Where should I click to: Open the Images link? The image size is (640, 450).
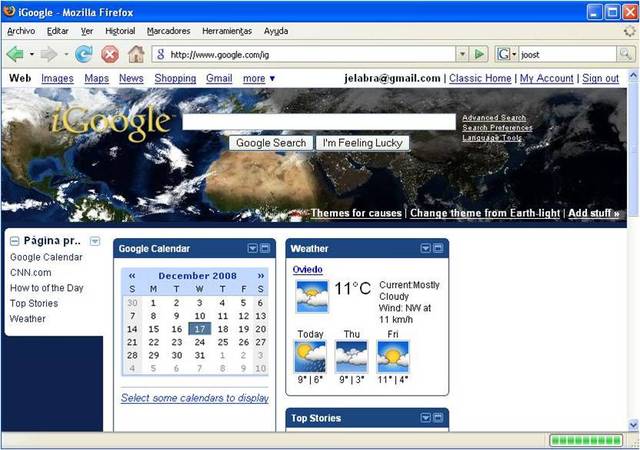57,78
